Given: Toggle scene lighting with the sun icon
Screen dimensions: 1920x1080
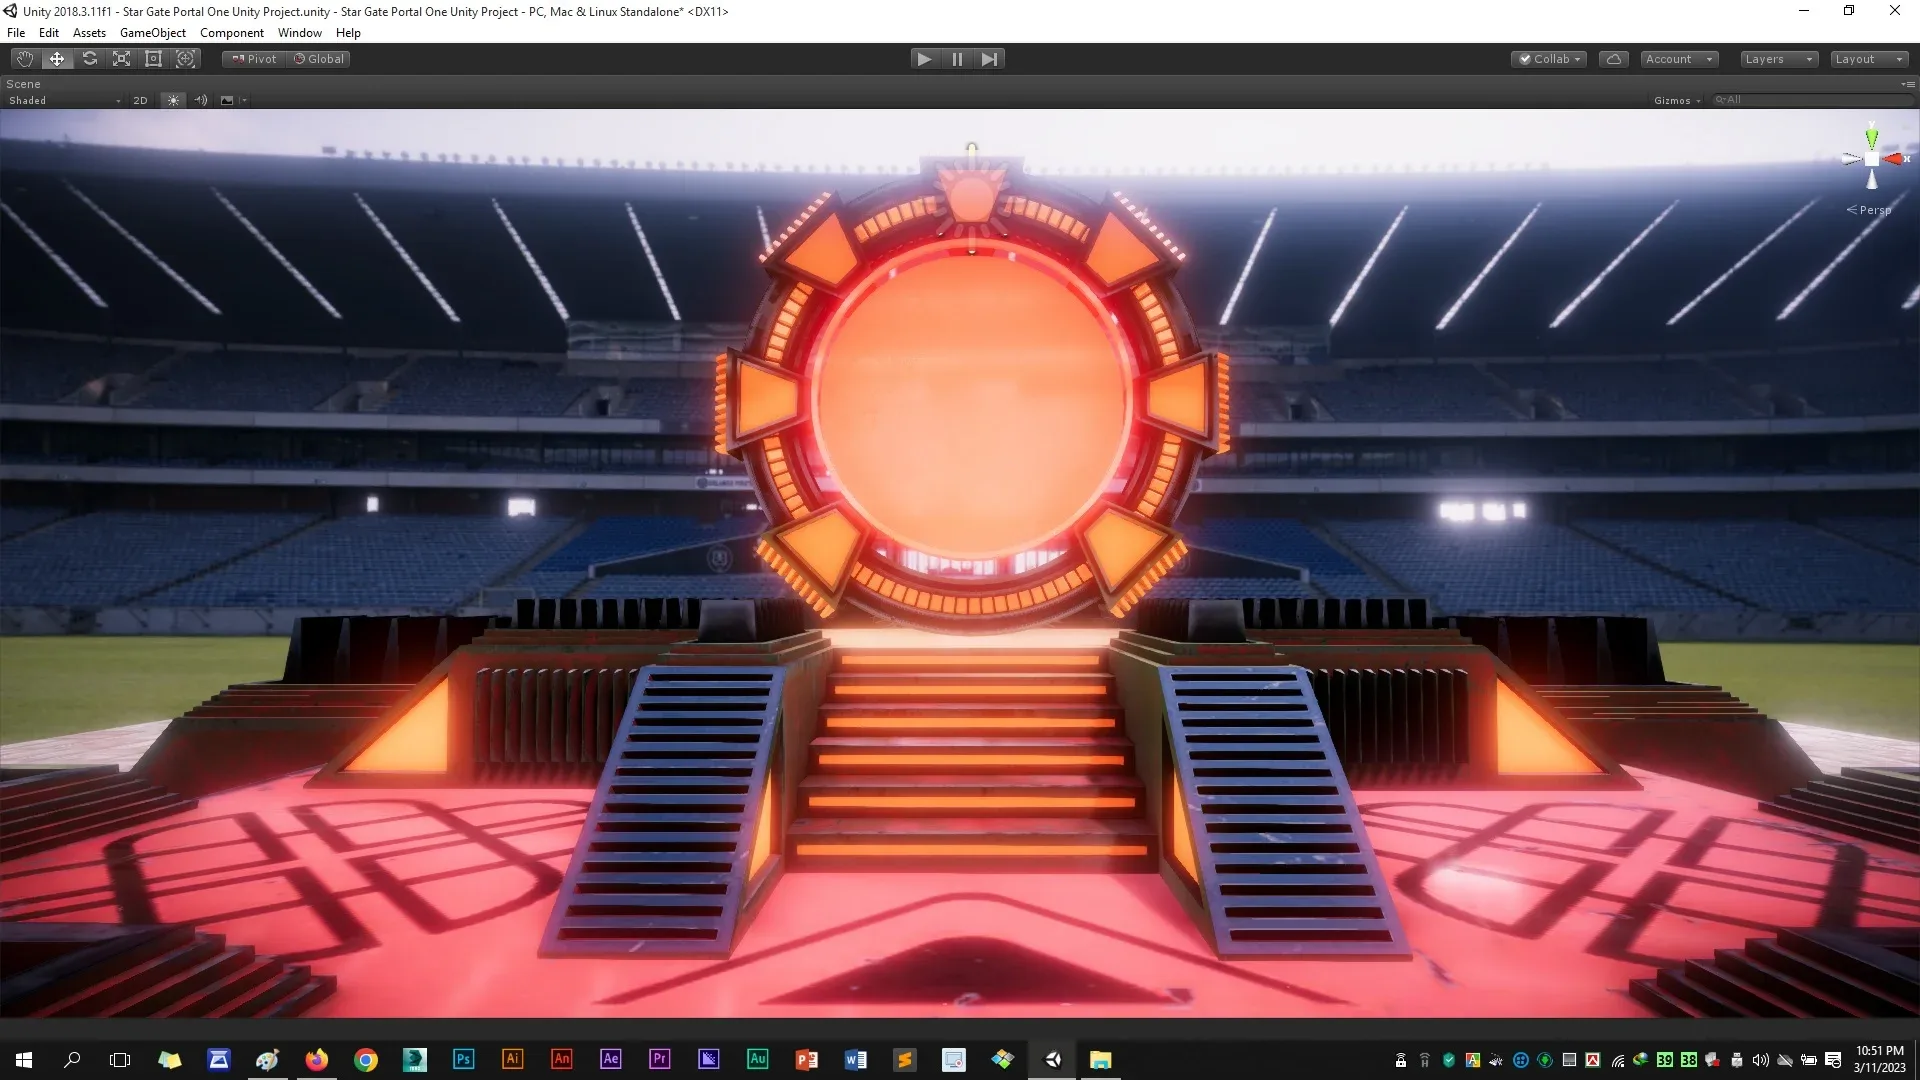Looking at the screenshot, I should click(x=172, y=100).
